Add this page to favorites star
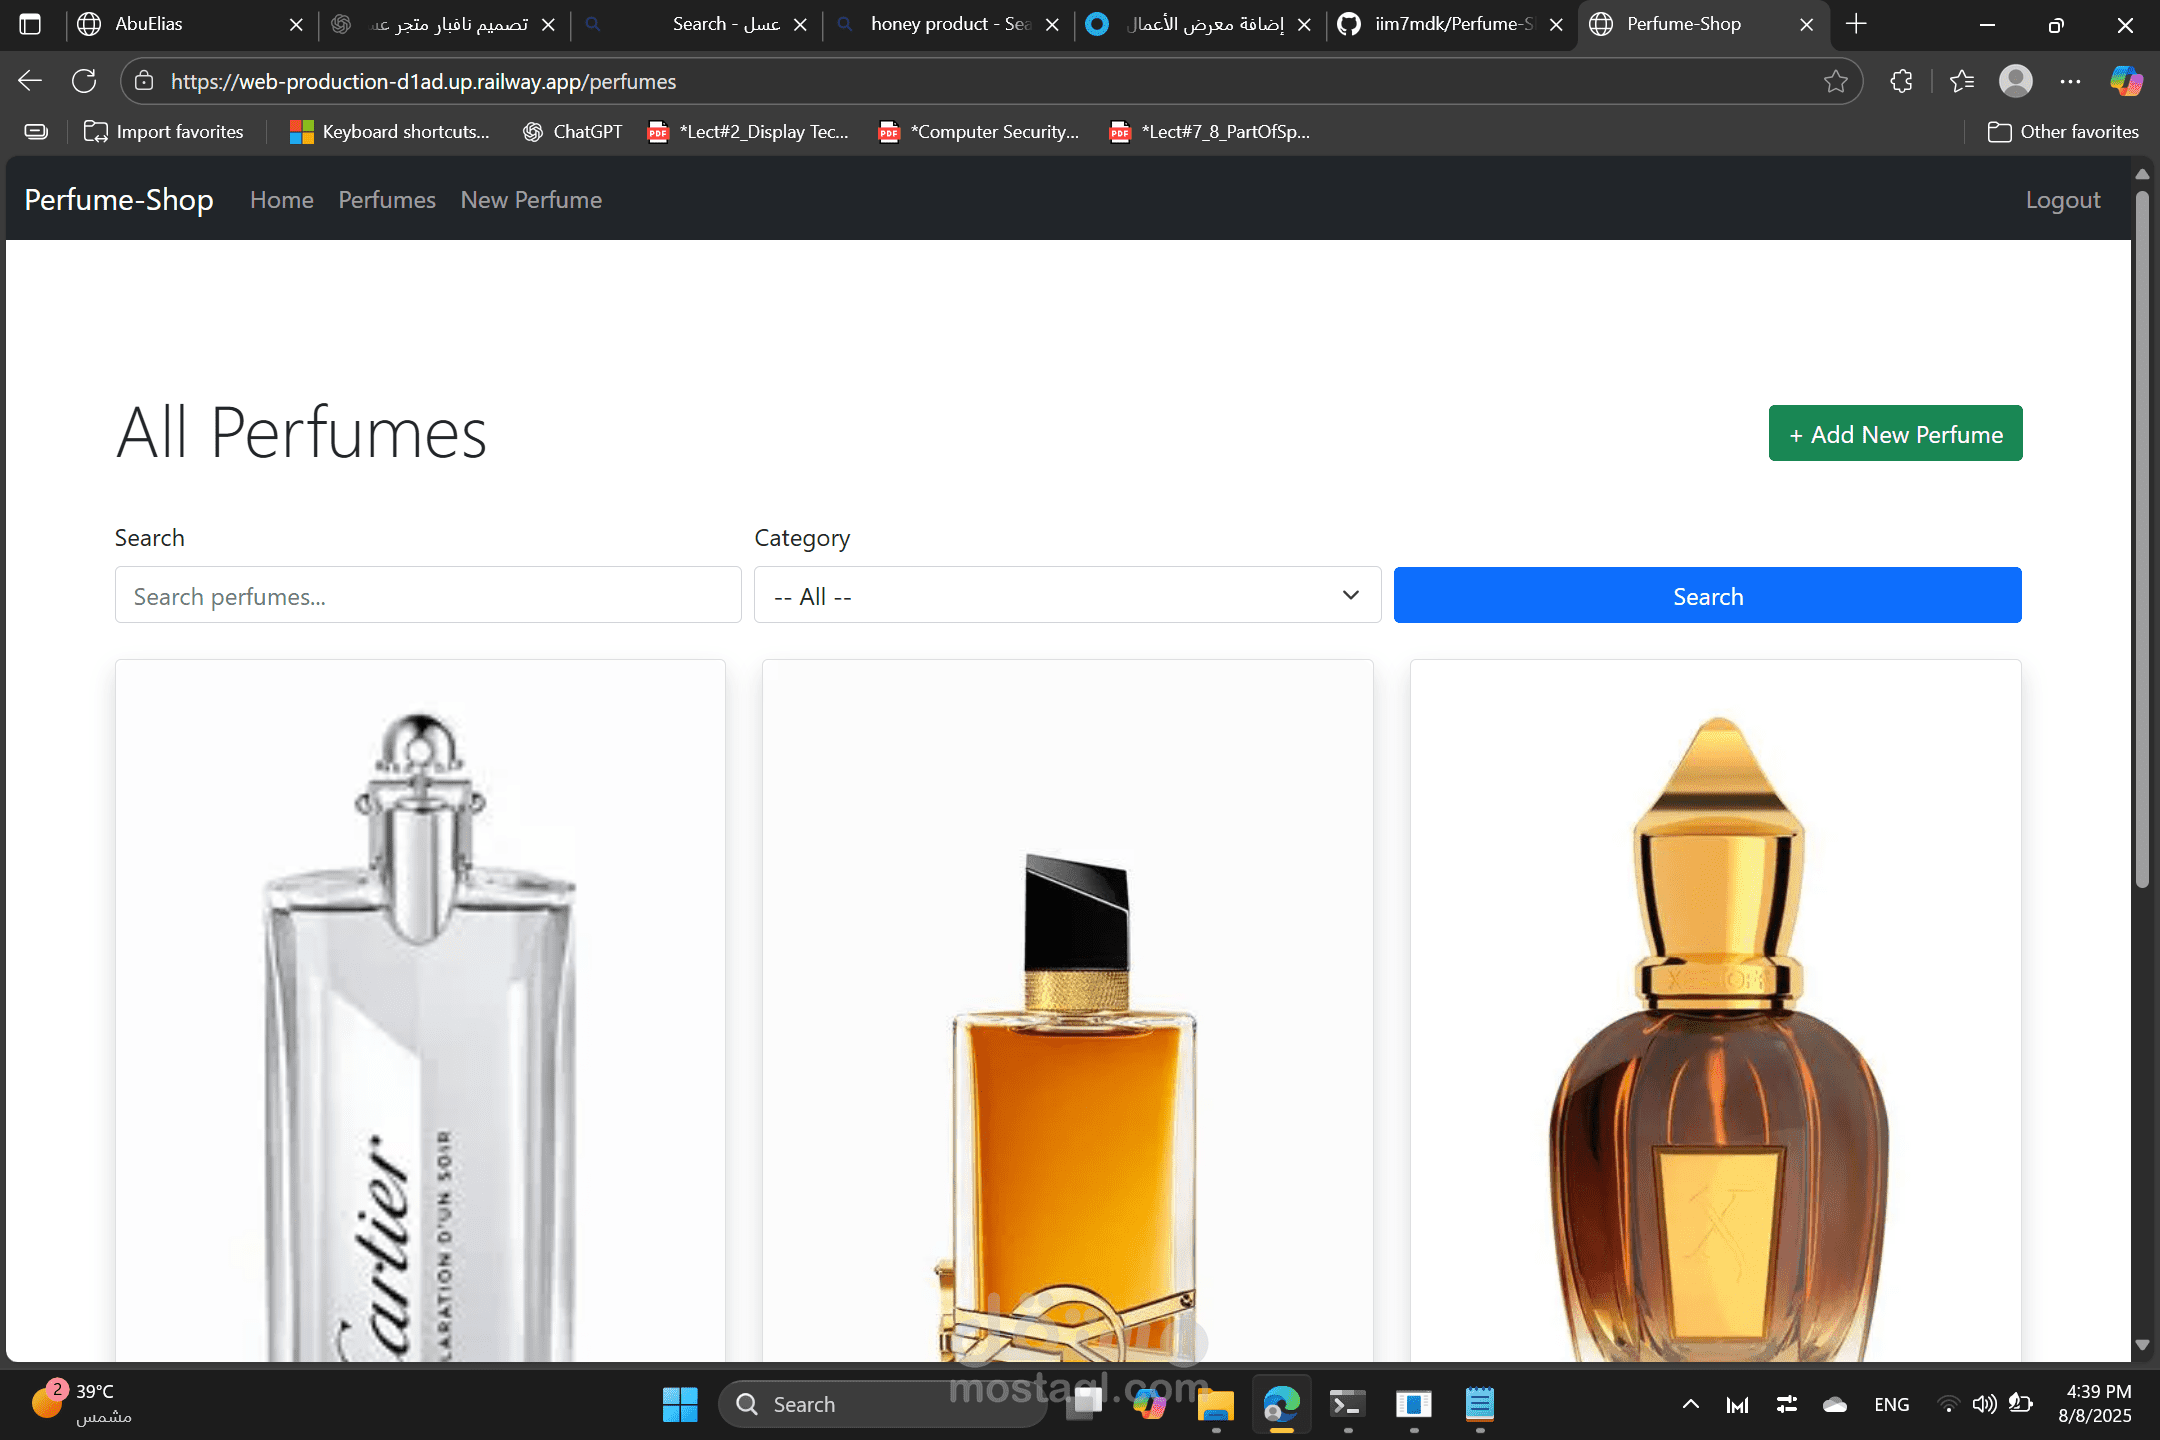2160x1440 pixels. coord(1836,81)
